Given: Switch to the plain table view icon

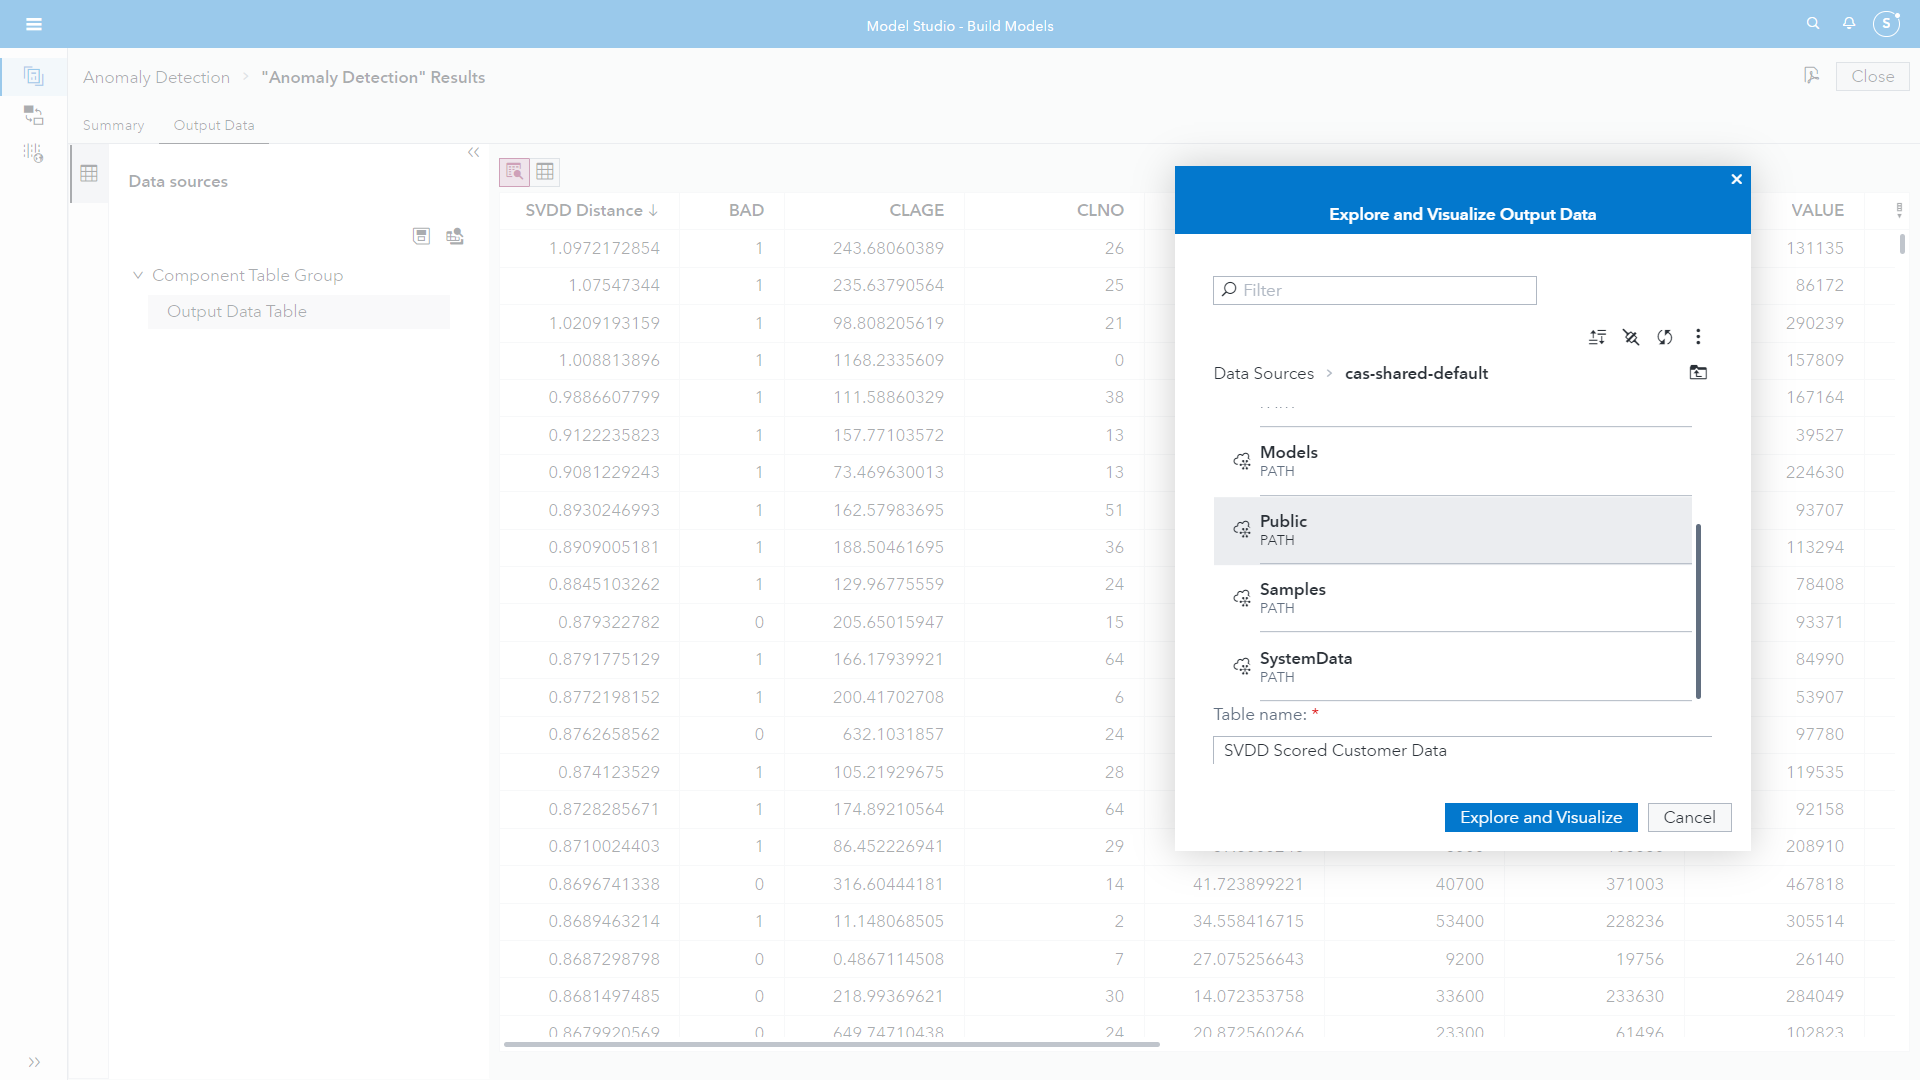Looking at the screenshot, I should coord(545,172).
